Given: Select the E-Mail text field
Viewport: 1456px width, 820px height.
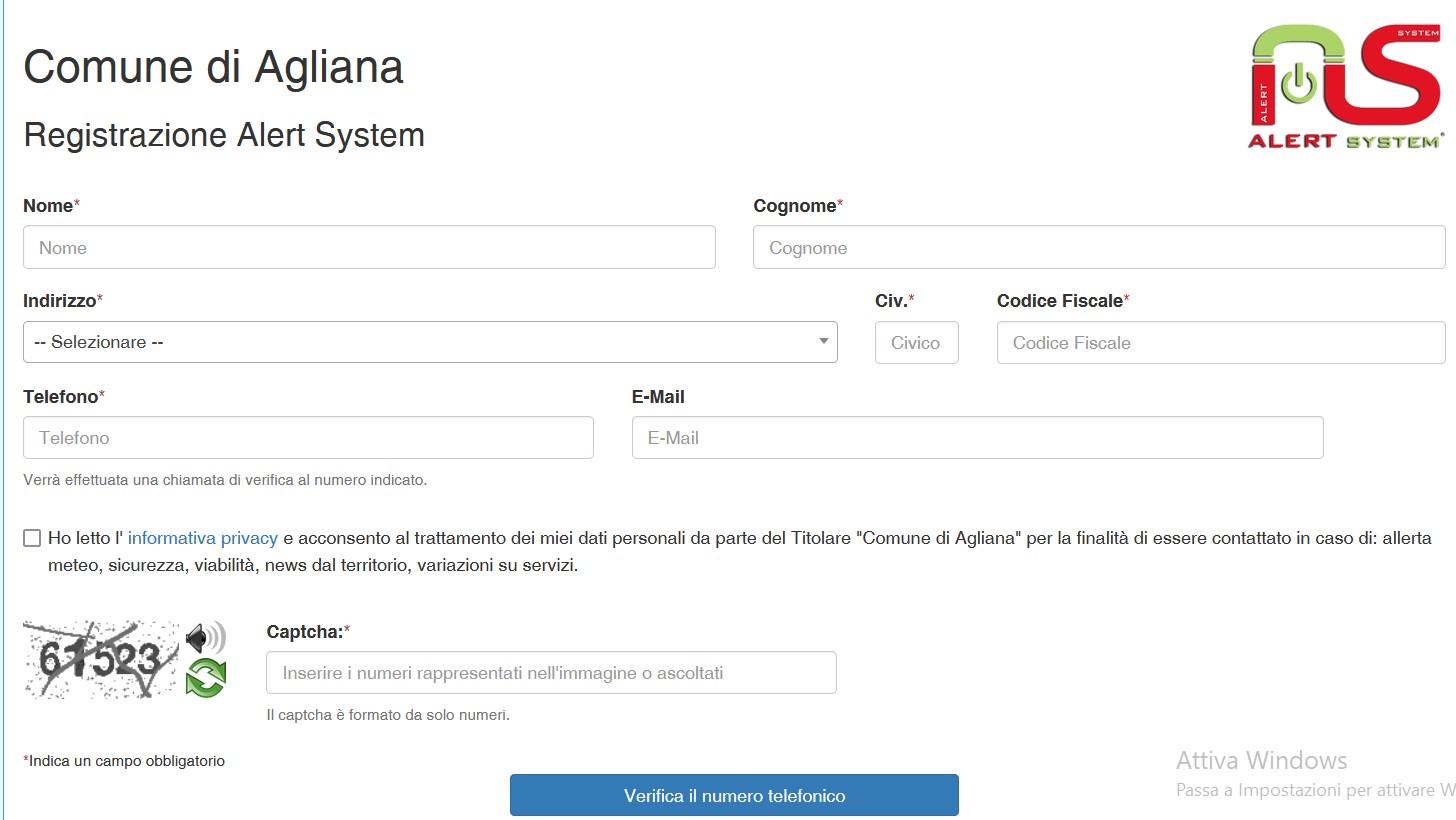Looking at the screenshot, I should [977, 438].
